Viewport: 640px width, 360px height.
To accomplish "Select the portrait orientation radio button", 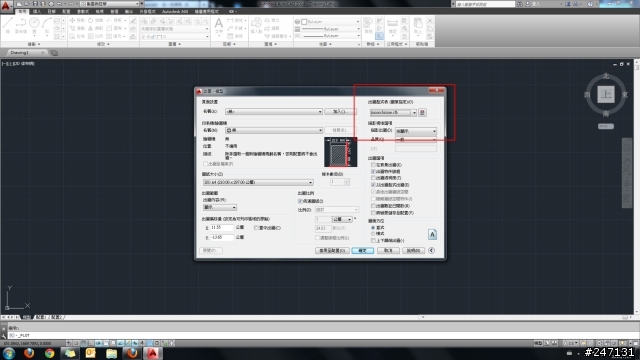I will (373, 227).
